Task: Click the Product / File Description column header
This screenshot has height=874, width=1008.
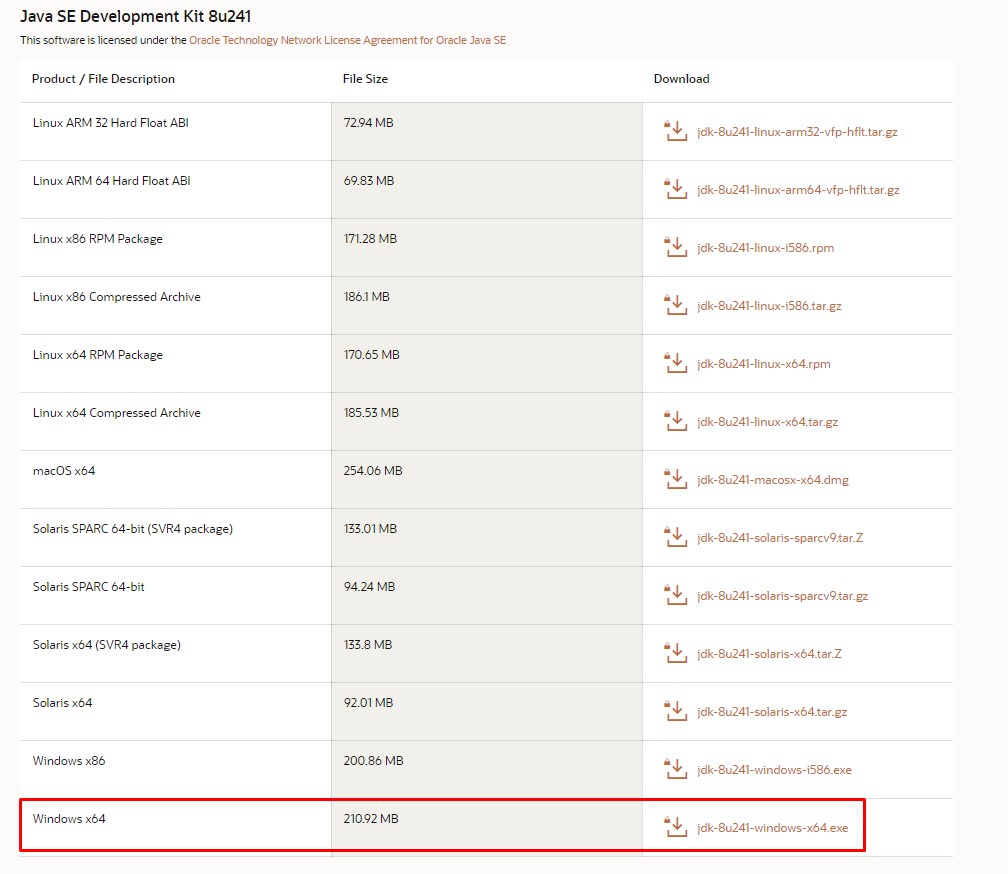Action: pyautogui.click(x=104, y=78)
